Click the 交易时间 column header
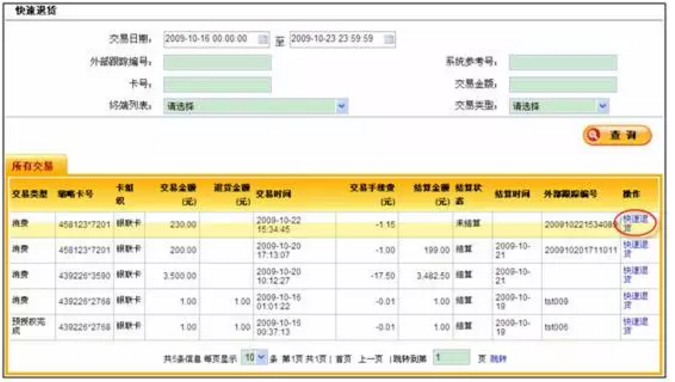This screenshot has width=675, height=382. [273, 194]
